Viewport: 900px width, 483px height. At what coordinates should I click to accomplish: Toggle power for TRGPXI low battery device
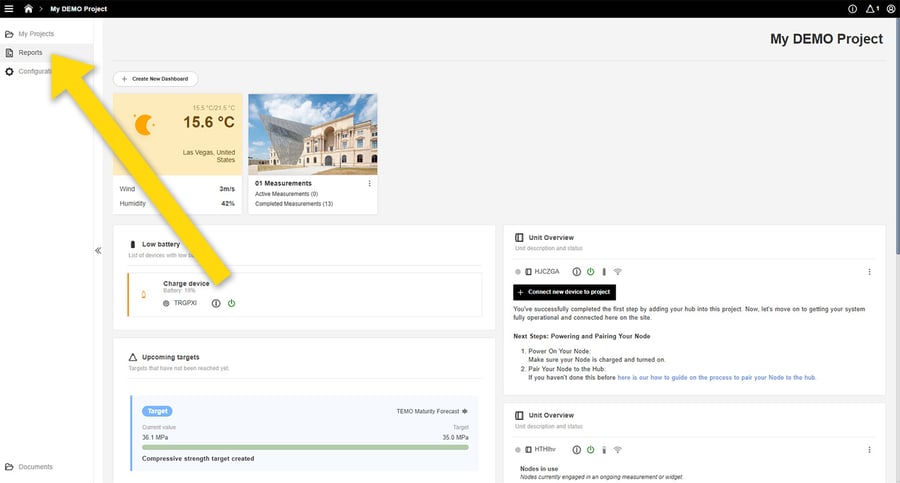(231, 303)
